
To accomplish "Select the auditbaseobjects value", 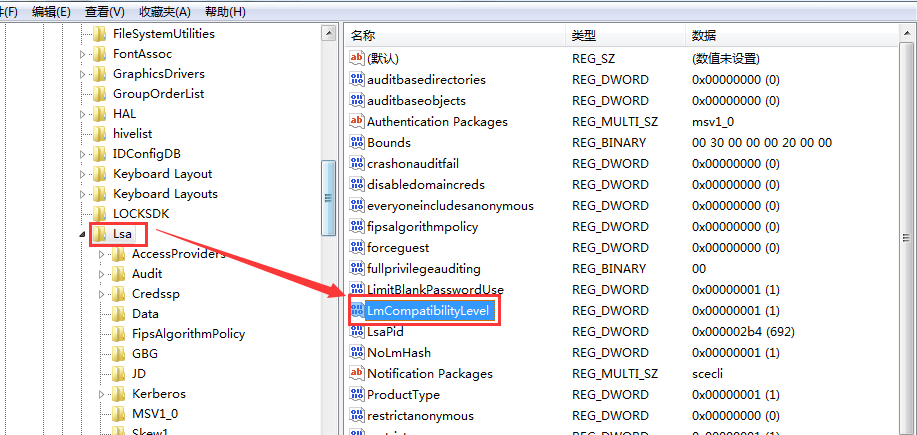I will (416, 100).
